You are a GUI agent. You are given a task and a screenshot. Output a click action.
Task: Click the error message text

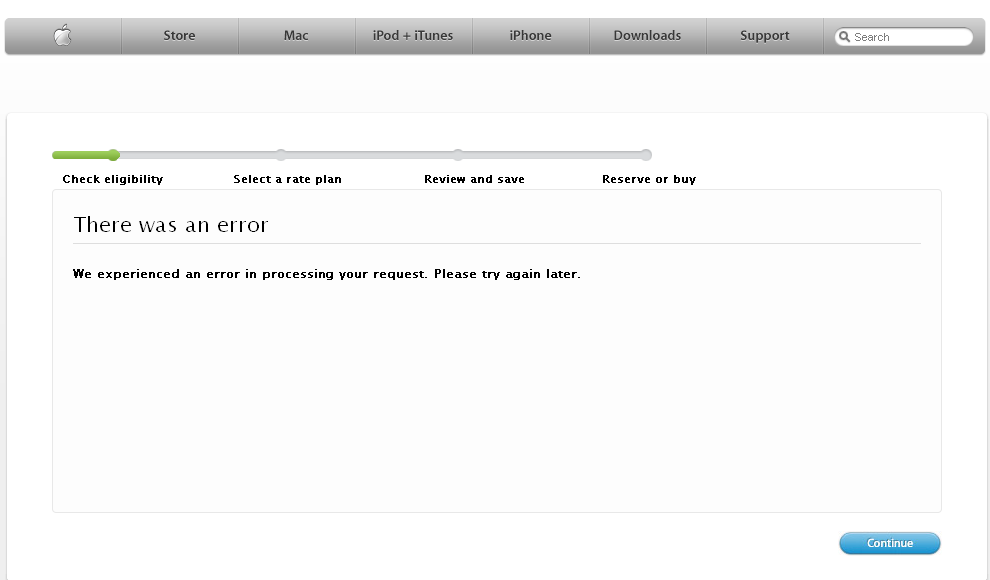(324, 273)
